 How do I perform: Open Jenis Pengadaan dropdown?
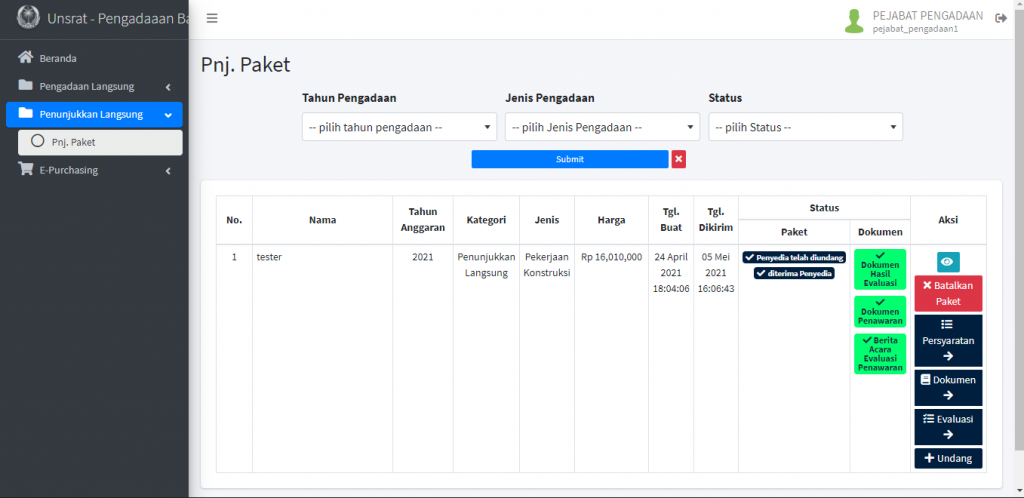point(602,127)
